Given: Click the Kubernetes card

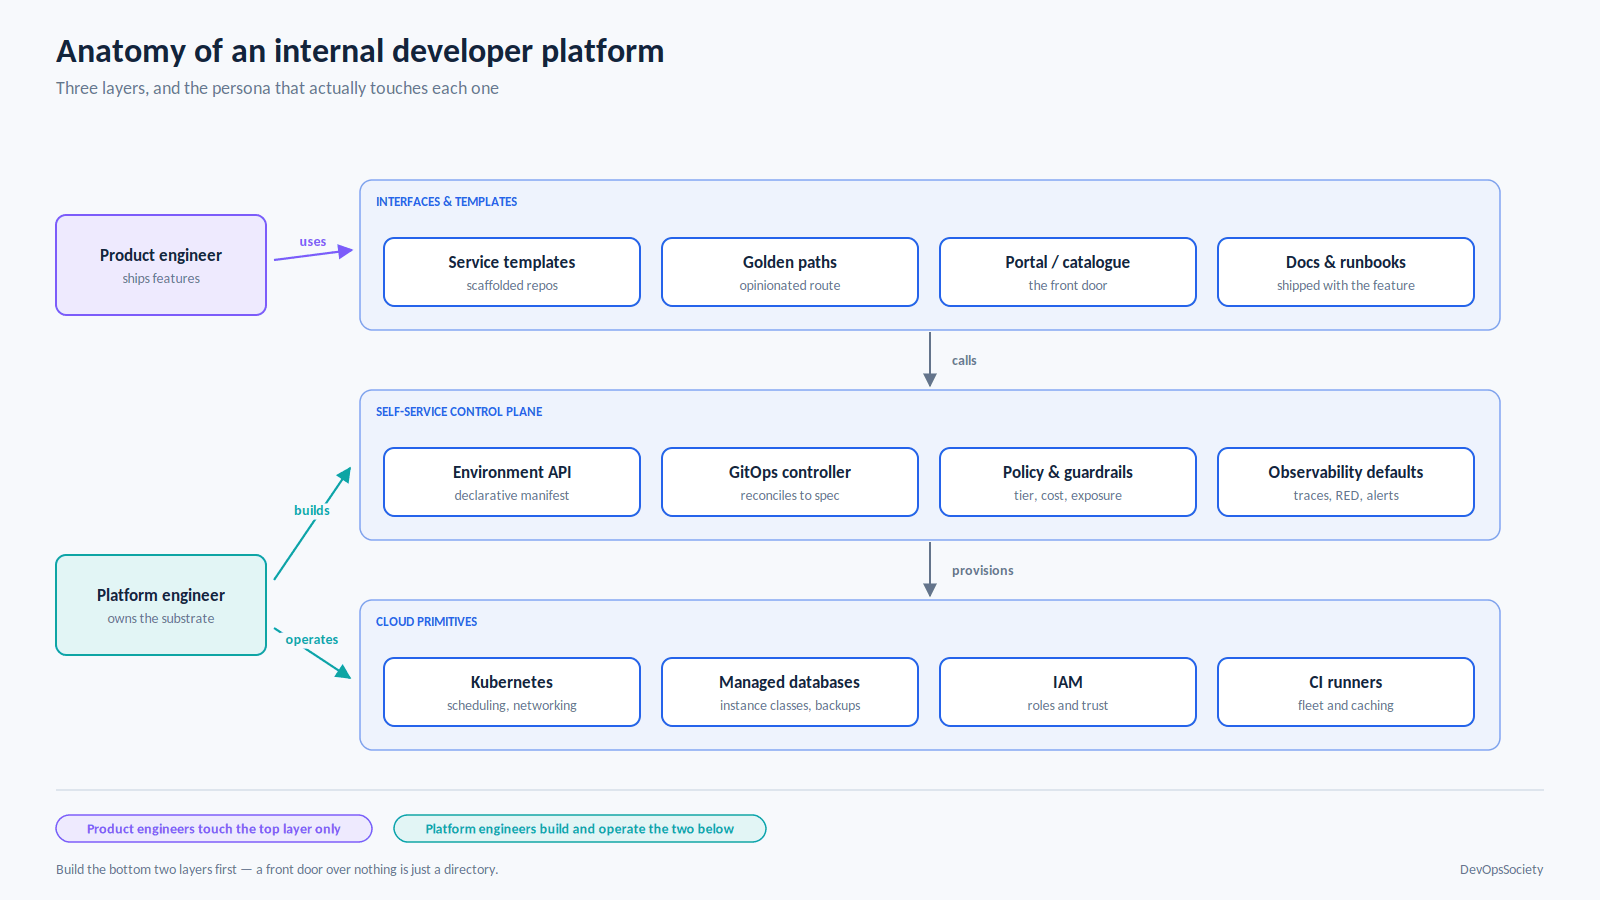Looking at the screenshot, I should [512, 692].
